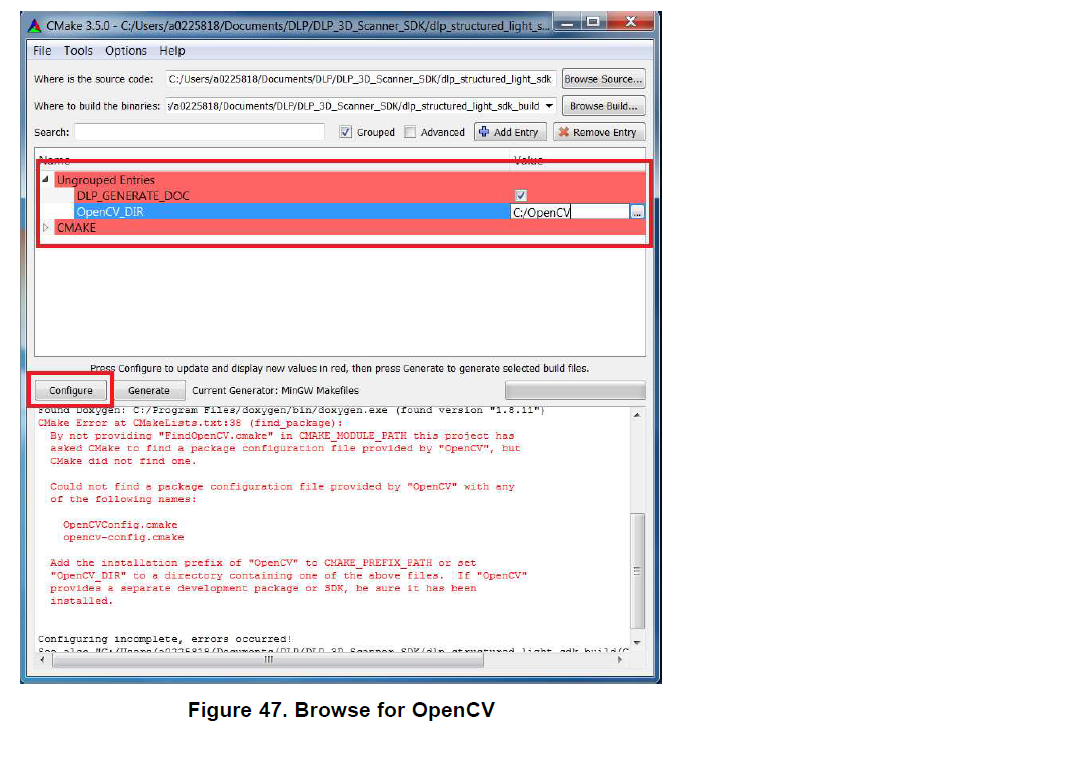1074x761 pixels.
Task: Click the Remove Entry button
Action: pyautogui.click(x=599, y=132)
